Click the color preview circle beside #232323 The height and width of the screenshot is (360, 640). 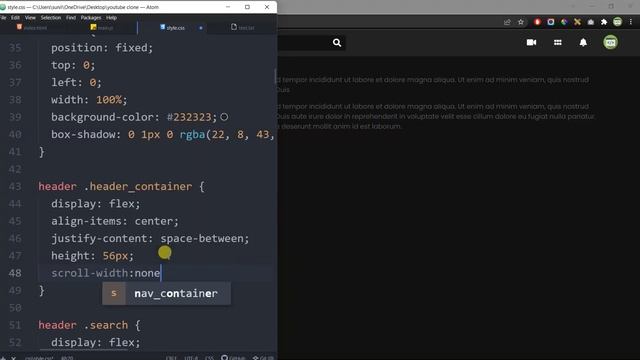click(x=224, y=117)
